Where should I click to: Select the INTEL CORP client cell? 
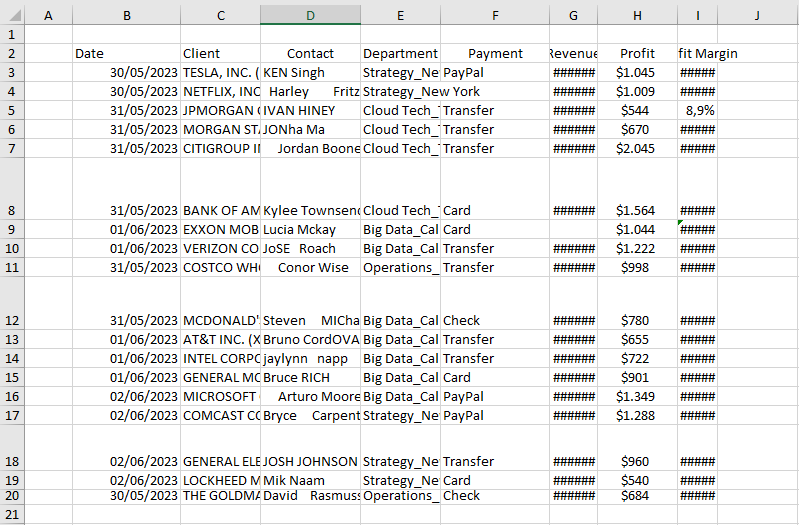point(220,358)
